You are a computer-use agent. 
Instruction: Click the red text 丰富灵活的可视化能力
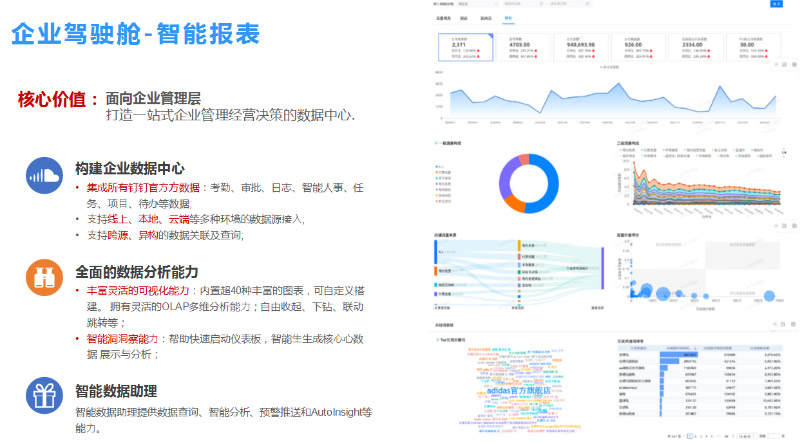tap(138, 290)
